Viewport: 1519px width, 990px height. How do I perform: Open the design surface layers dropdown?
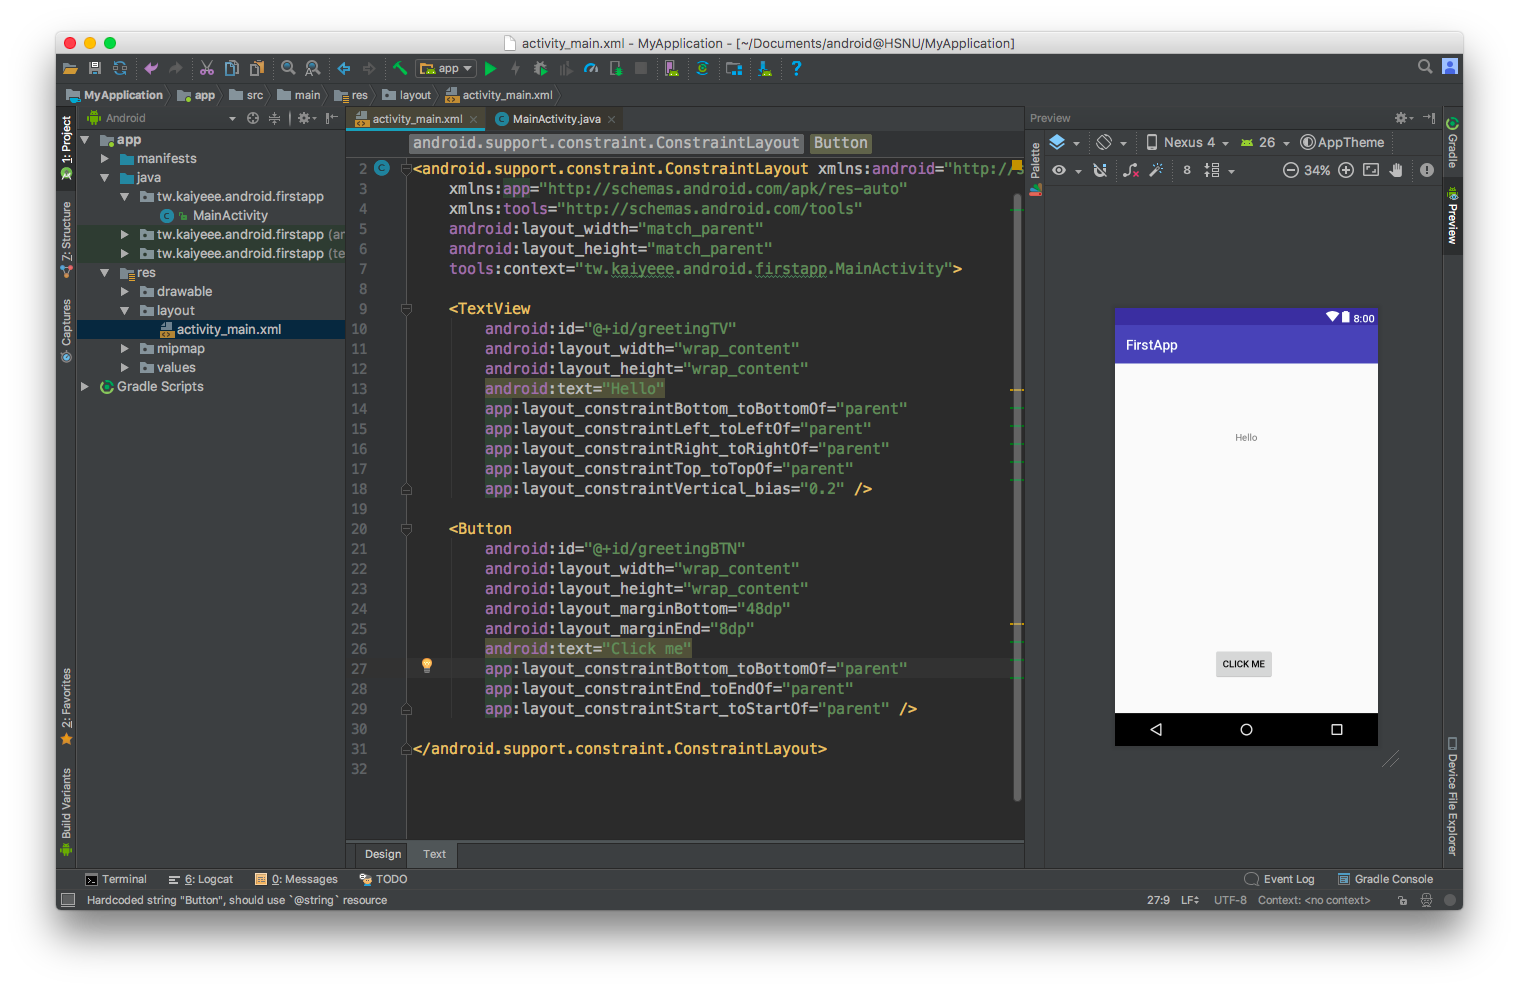coord(1064,142)
